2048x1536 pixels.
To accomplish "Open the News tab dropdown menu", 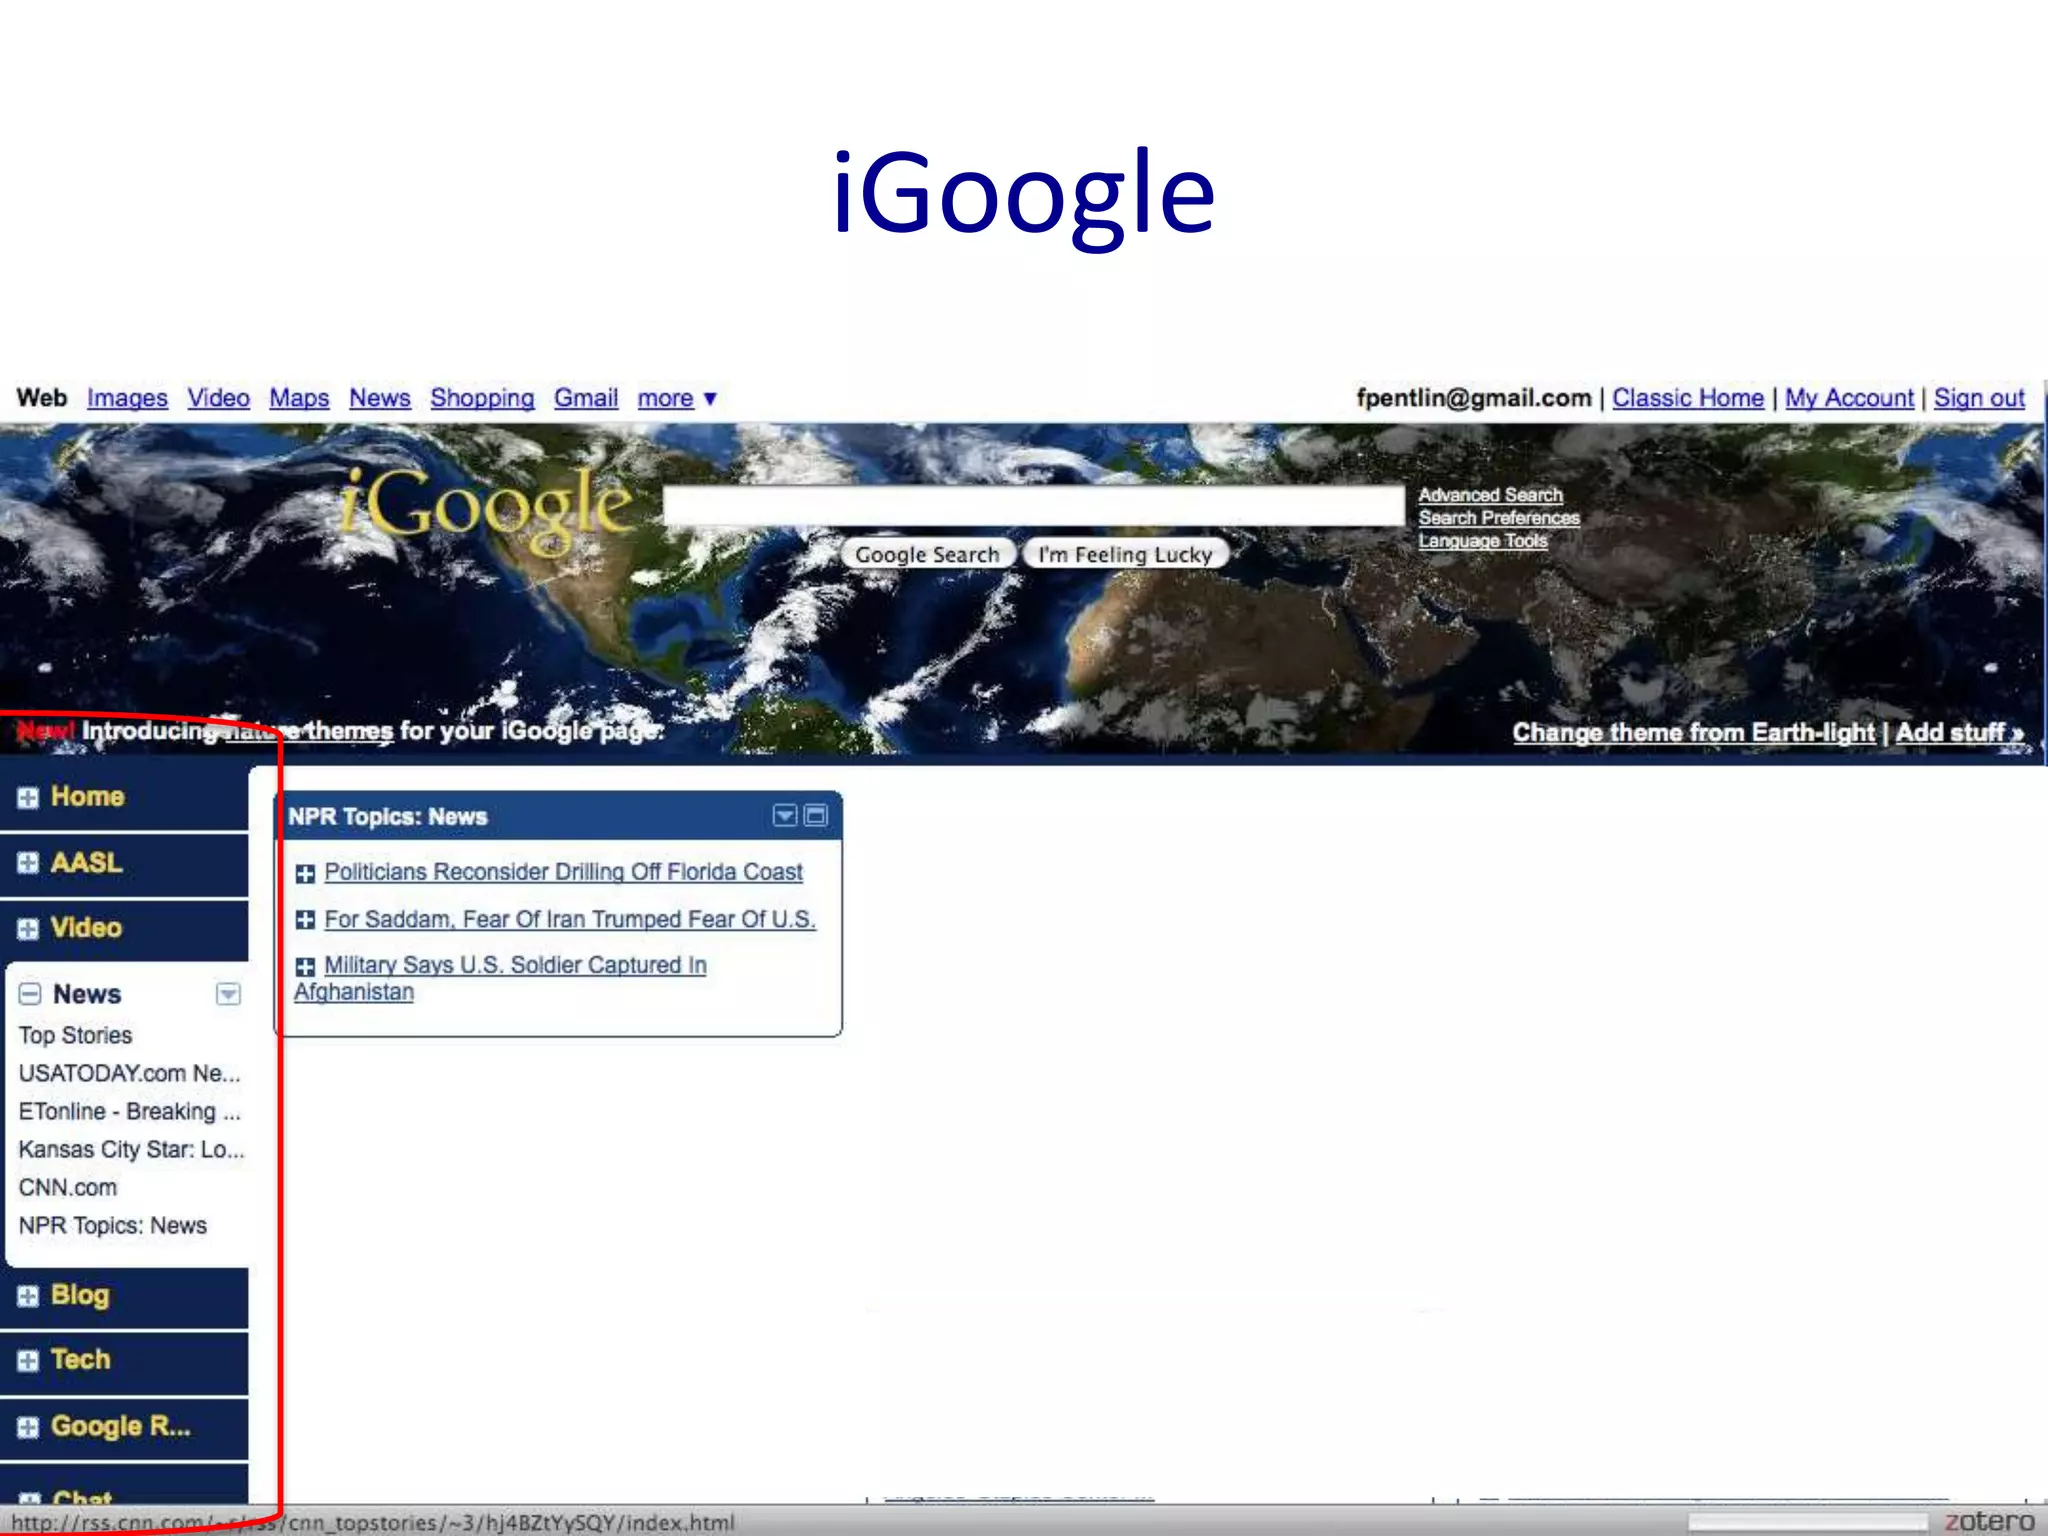I will 228,994.
